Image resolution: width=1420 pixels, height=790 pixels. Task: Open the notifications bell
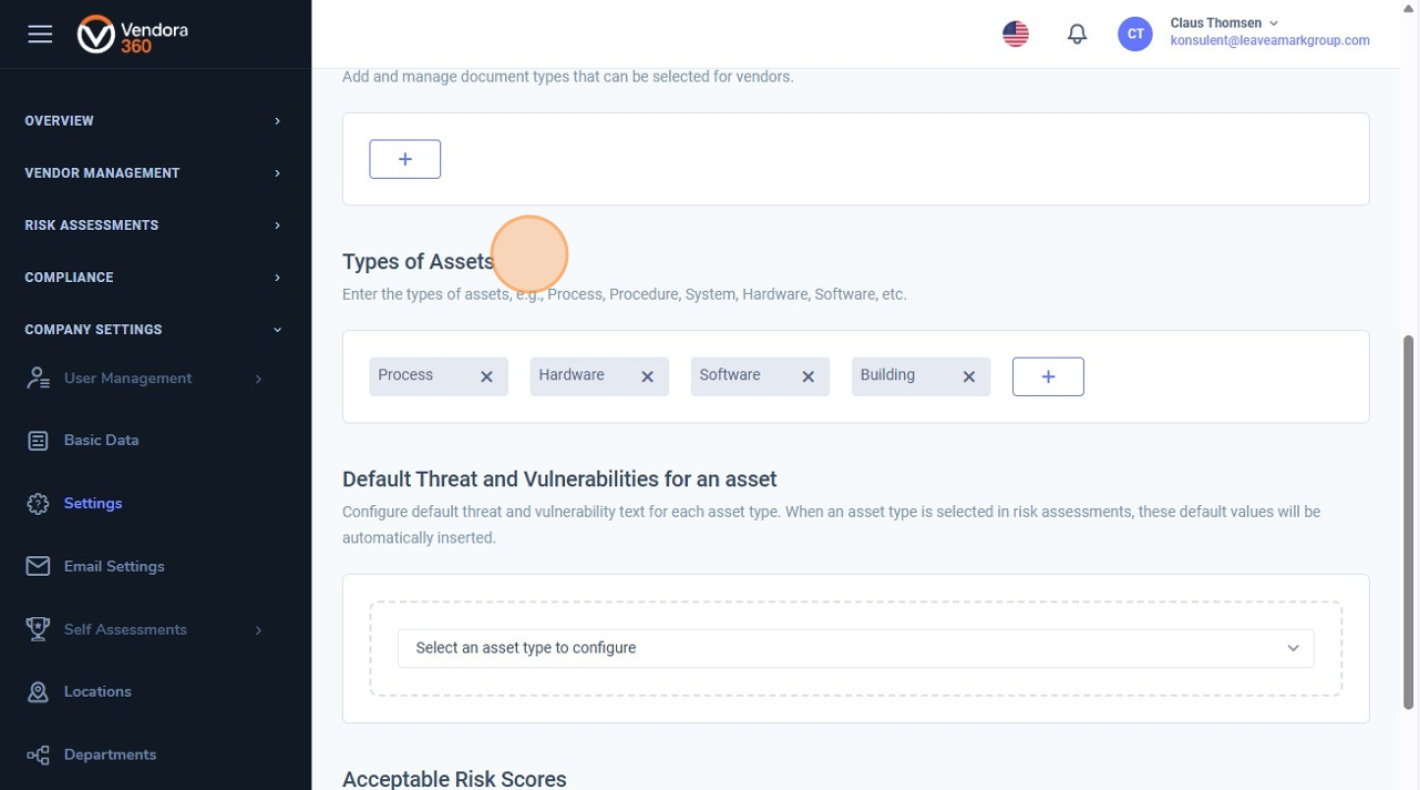pos(1077,34)
